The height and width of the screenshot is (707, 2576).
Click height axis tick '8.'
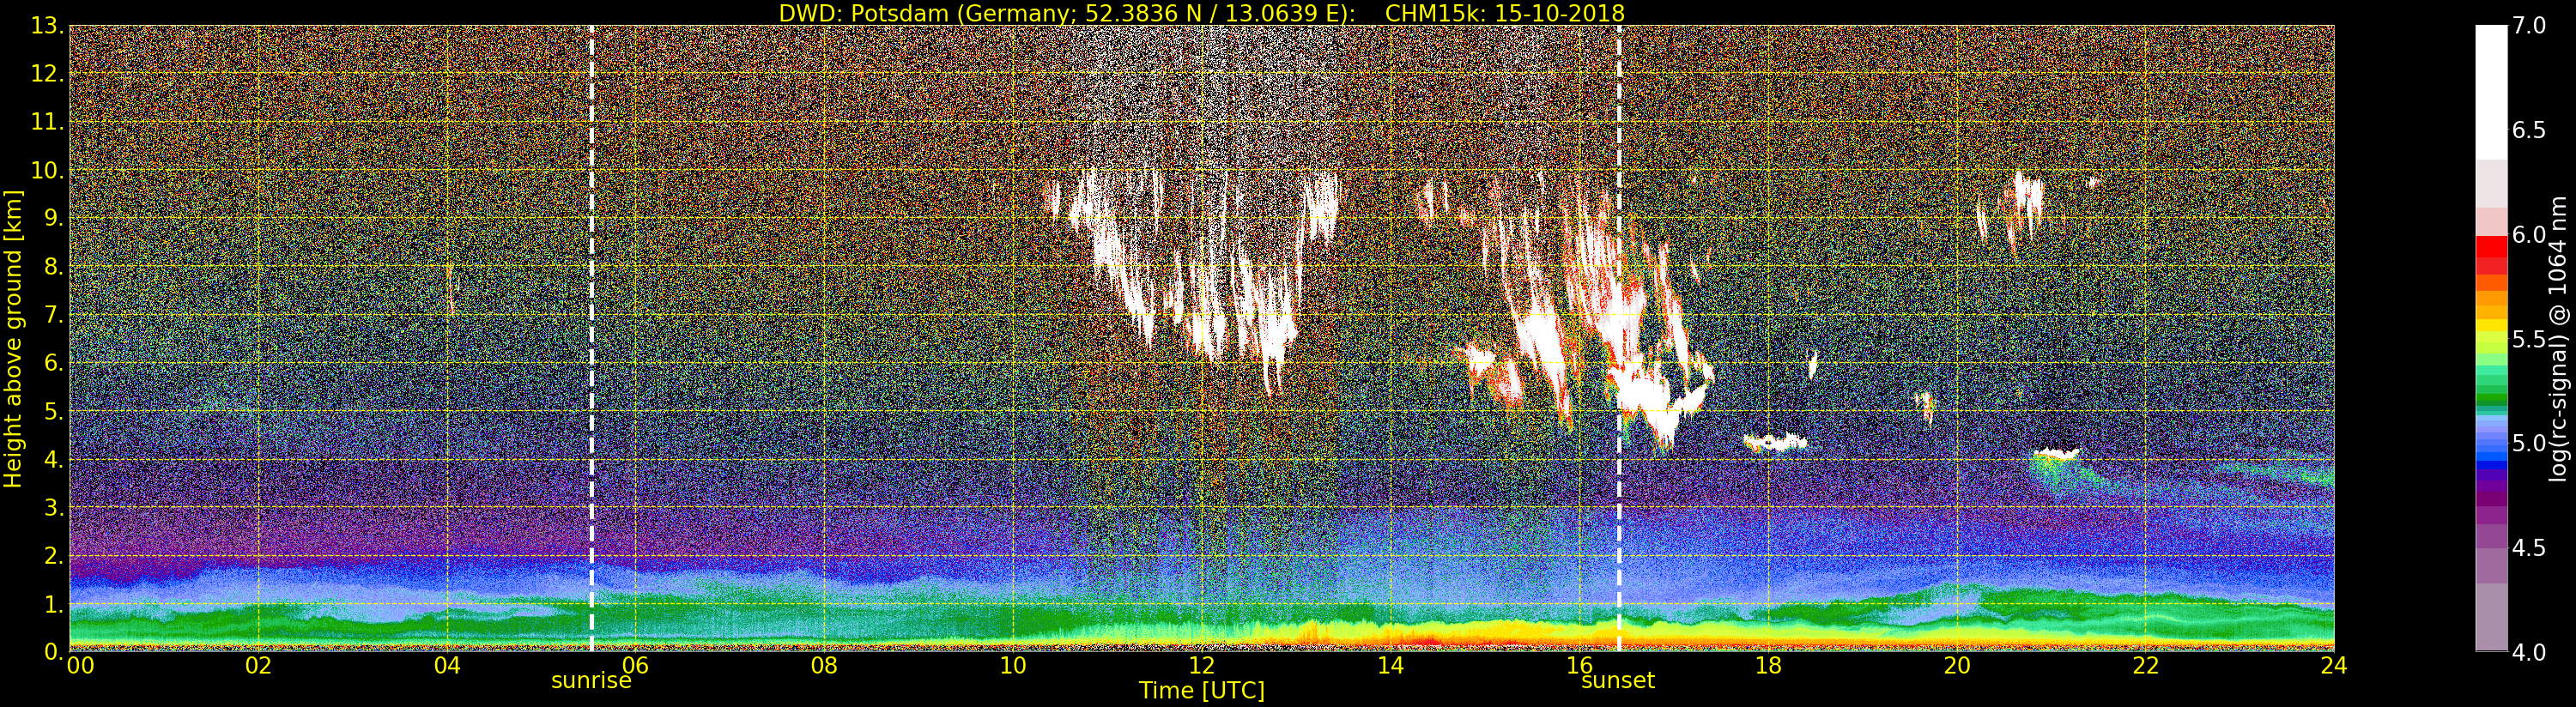(x=55, y=266)
